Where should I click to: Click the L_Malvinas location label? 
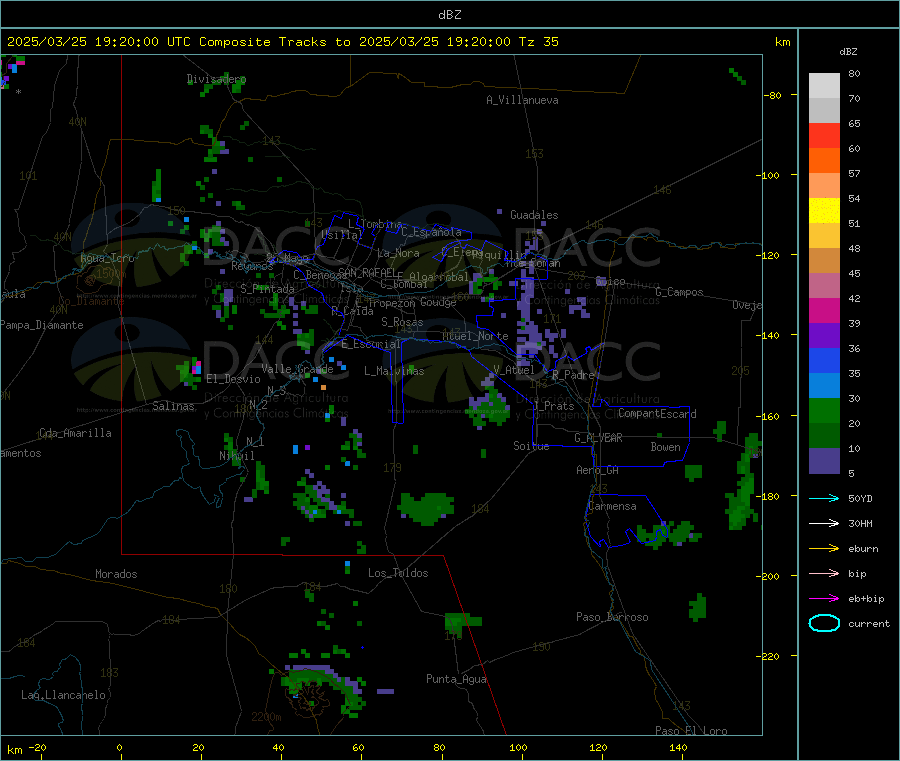394,371
